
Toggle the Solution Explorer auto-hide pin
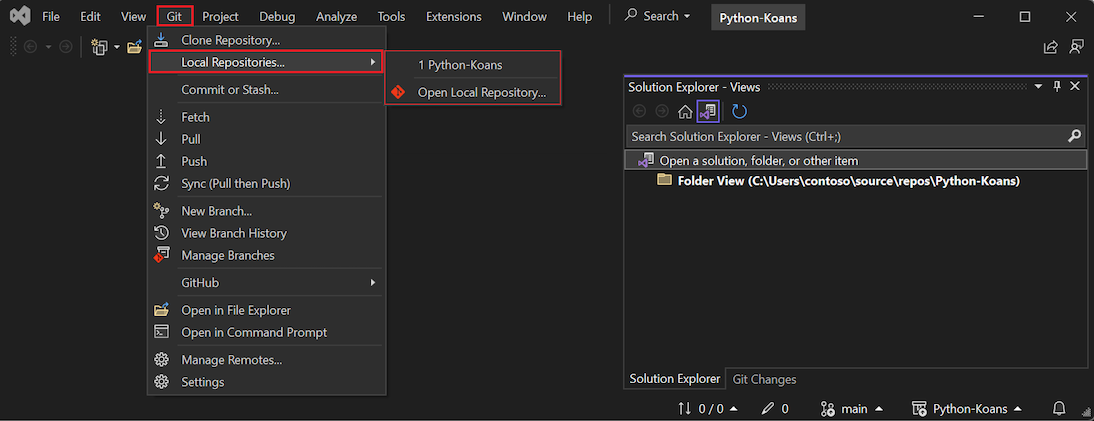[x=1057, y=87]
